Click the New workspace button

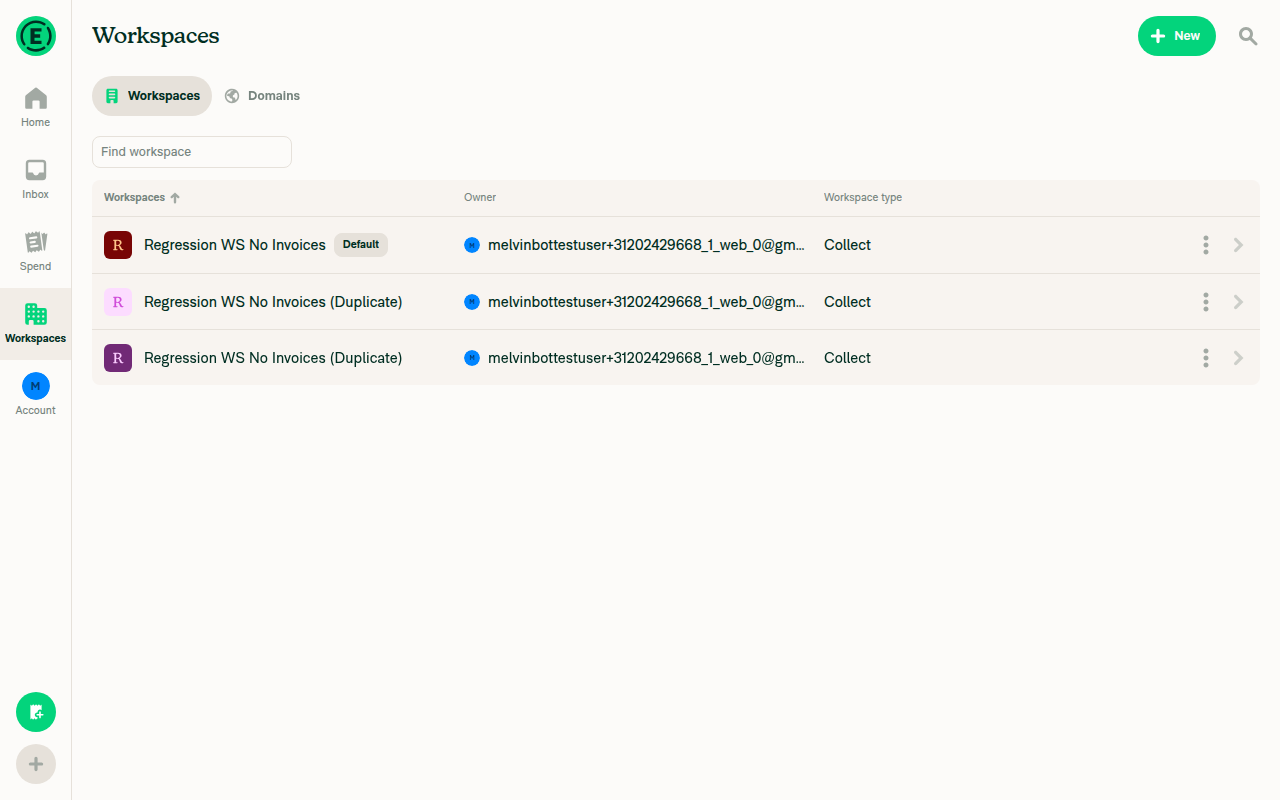(1177, 36)
